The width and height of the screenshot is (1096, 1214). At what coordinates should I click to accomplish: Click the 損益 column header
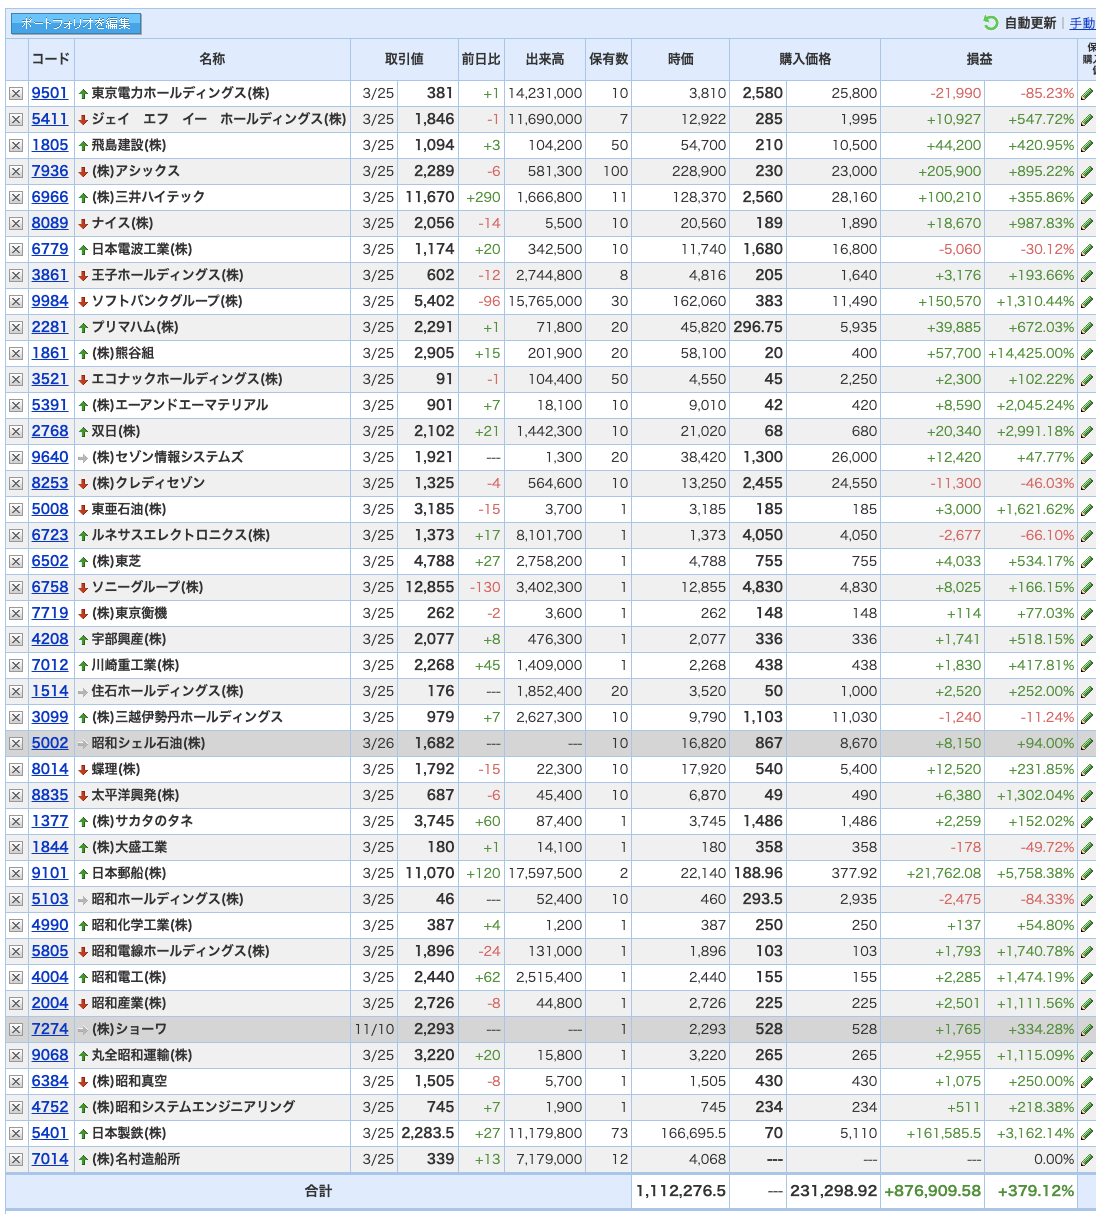click(x=979, y=59)
